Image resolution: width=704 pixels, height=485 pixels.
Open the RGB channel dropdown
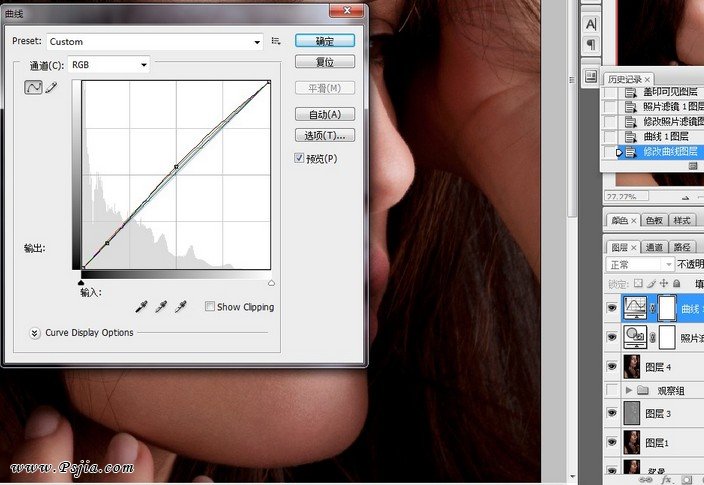point(103,65)
